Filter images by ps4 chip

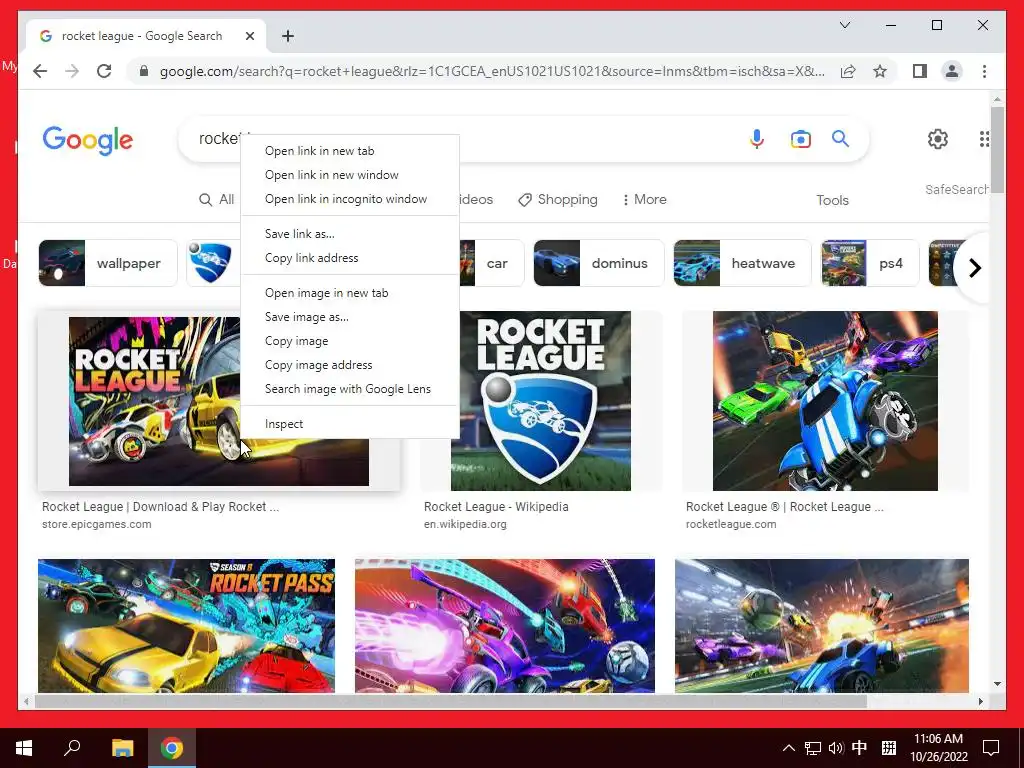[870, 263]
